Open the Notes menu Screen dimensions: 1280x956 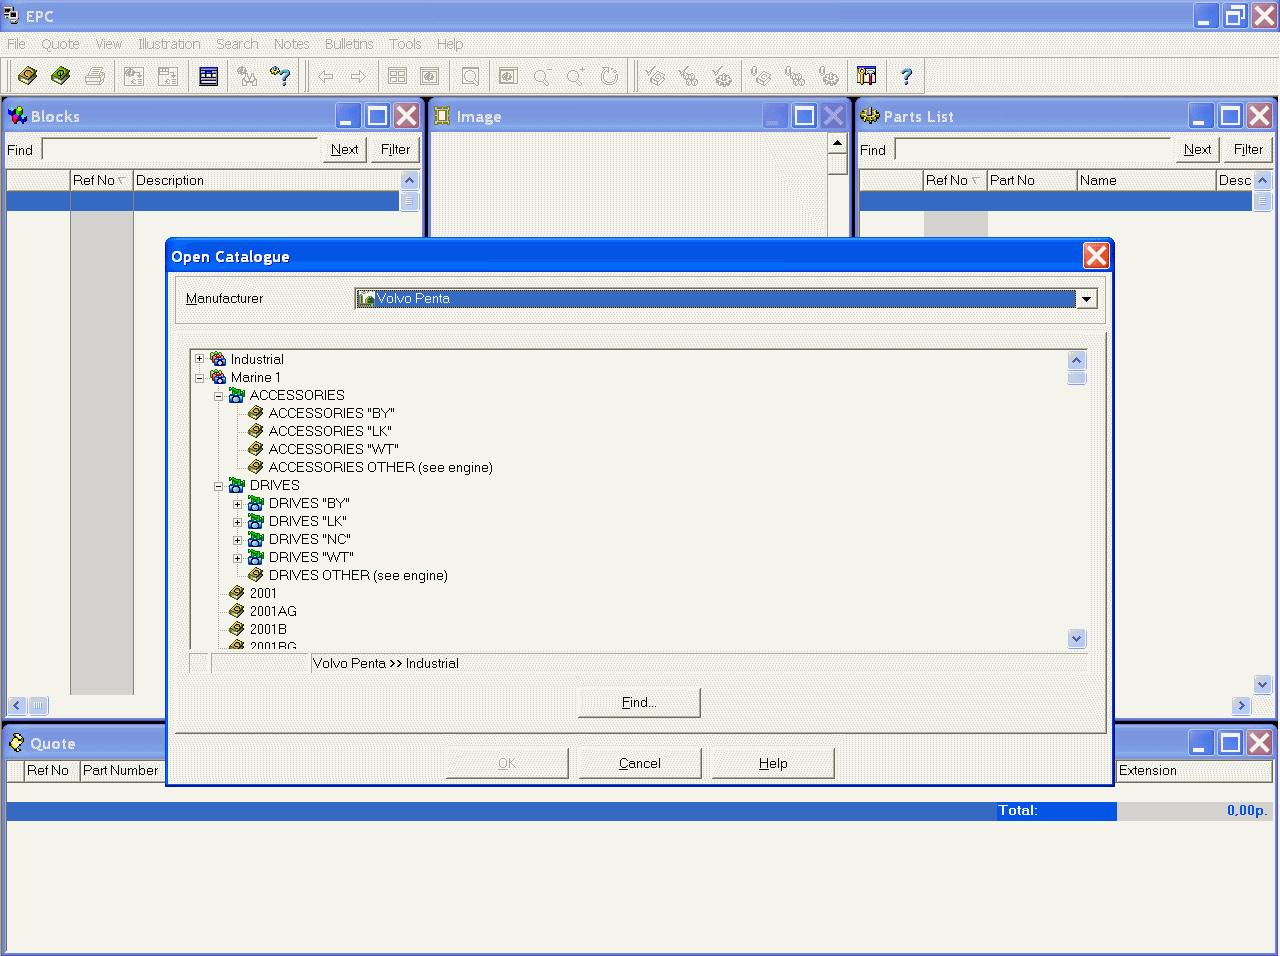point(291,44)
